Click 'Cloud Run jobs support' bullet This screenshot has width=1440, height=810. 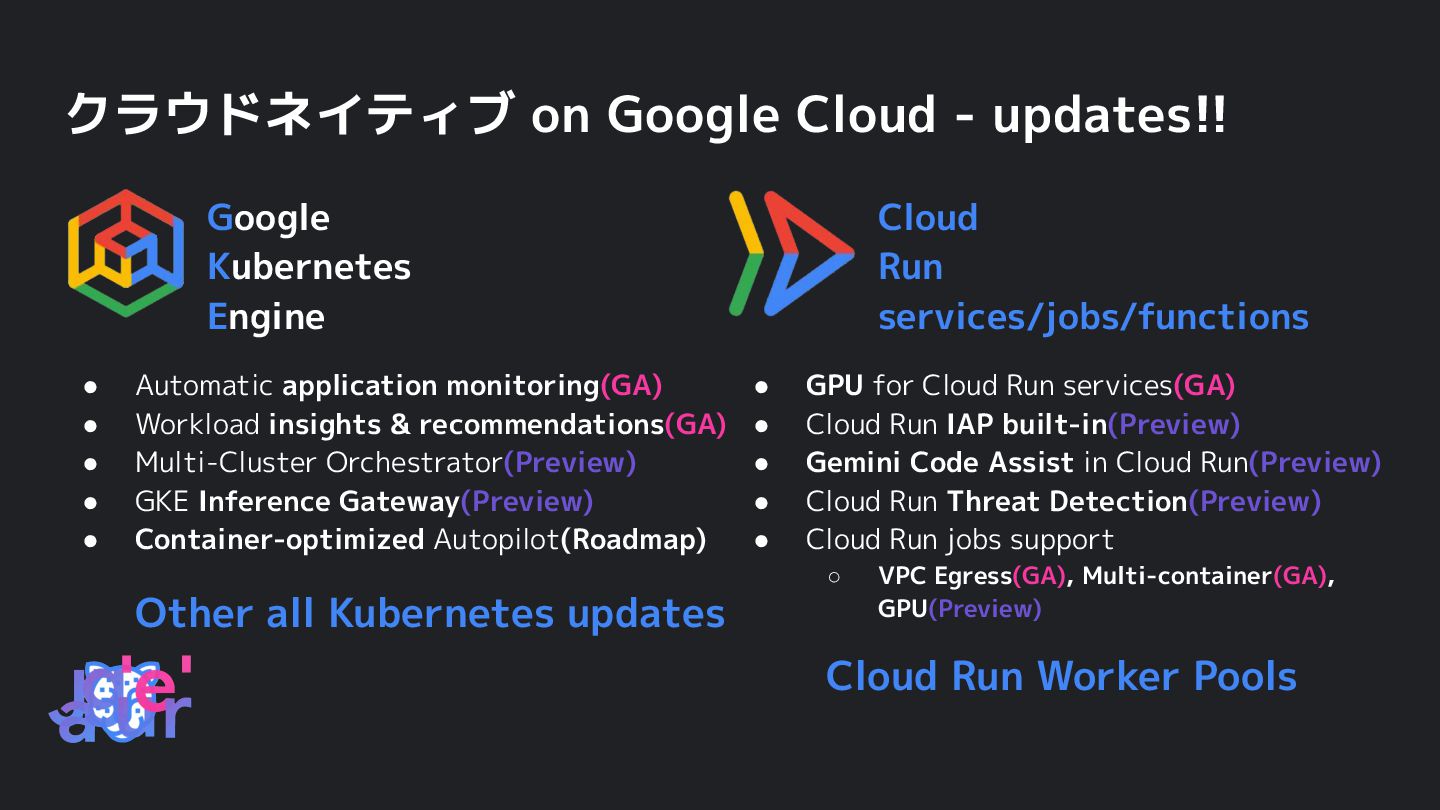960,540
